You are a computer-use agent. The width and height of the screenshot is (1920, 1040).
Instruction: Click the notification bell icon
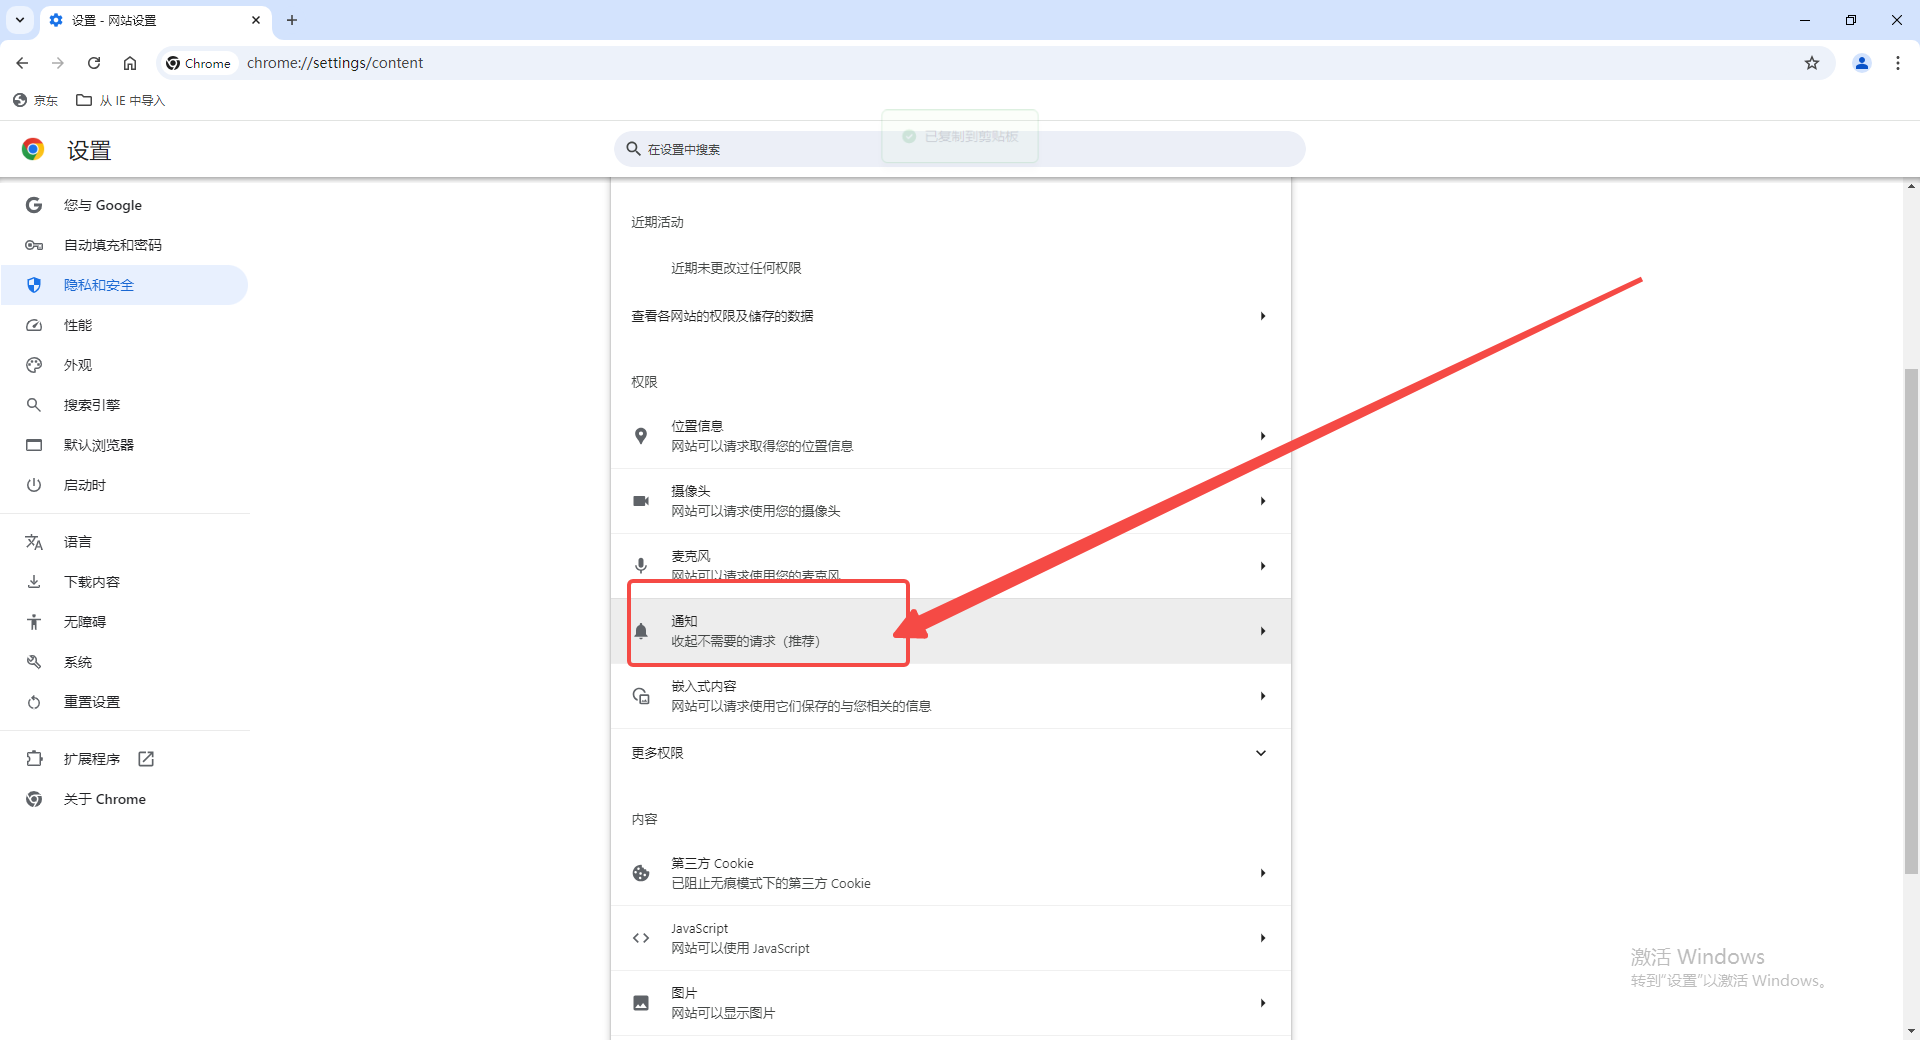(x=641, y=631)
